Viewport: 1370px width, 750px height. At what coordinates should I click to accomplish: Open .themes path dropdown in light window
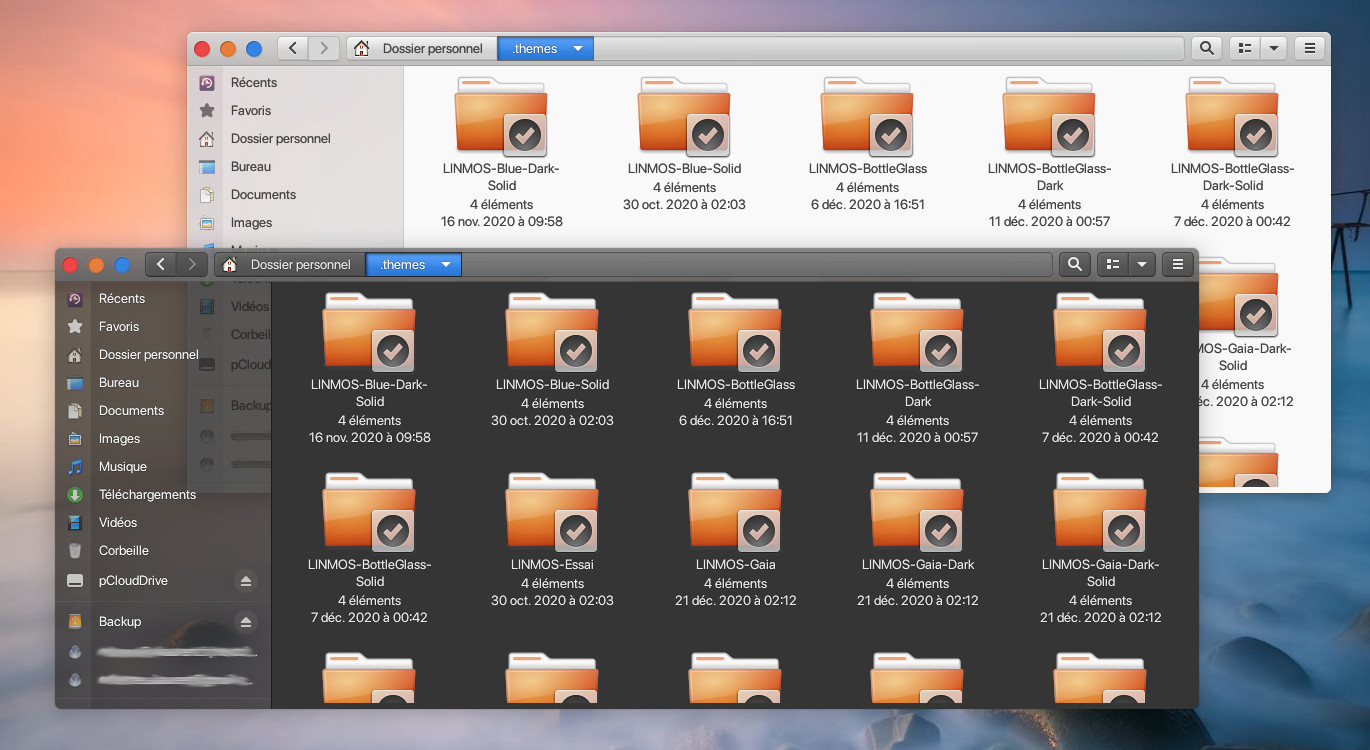pos(546,48)
